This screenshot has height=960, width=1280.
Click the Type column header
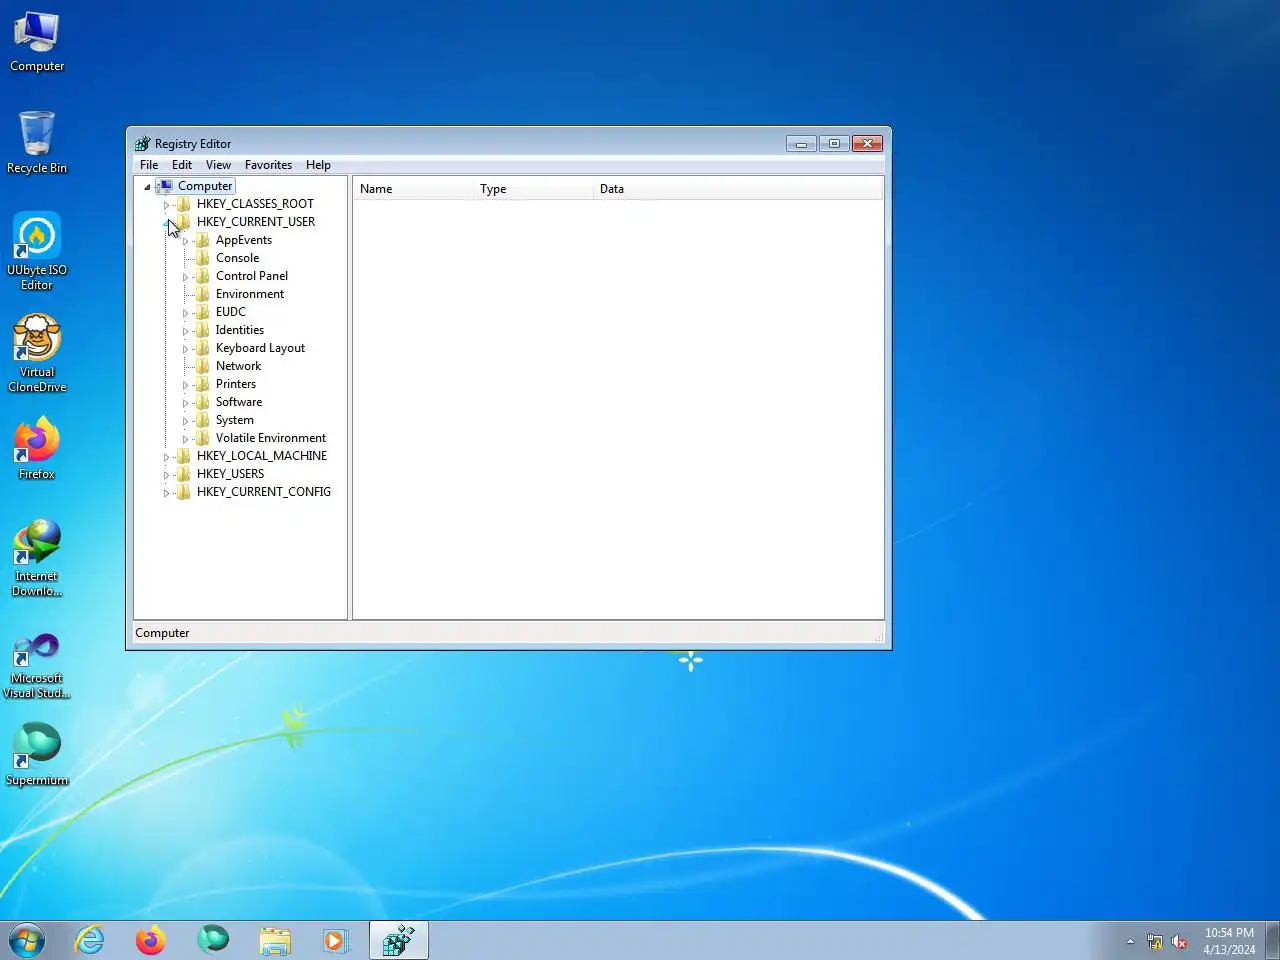pos(533,189)
